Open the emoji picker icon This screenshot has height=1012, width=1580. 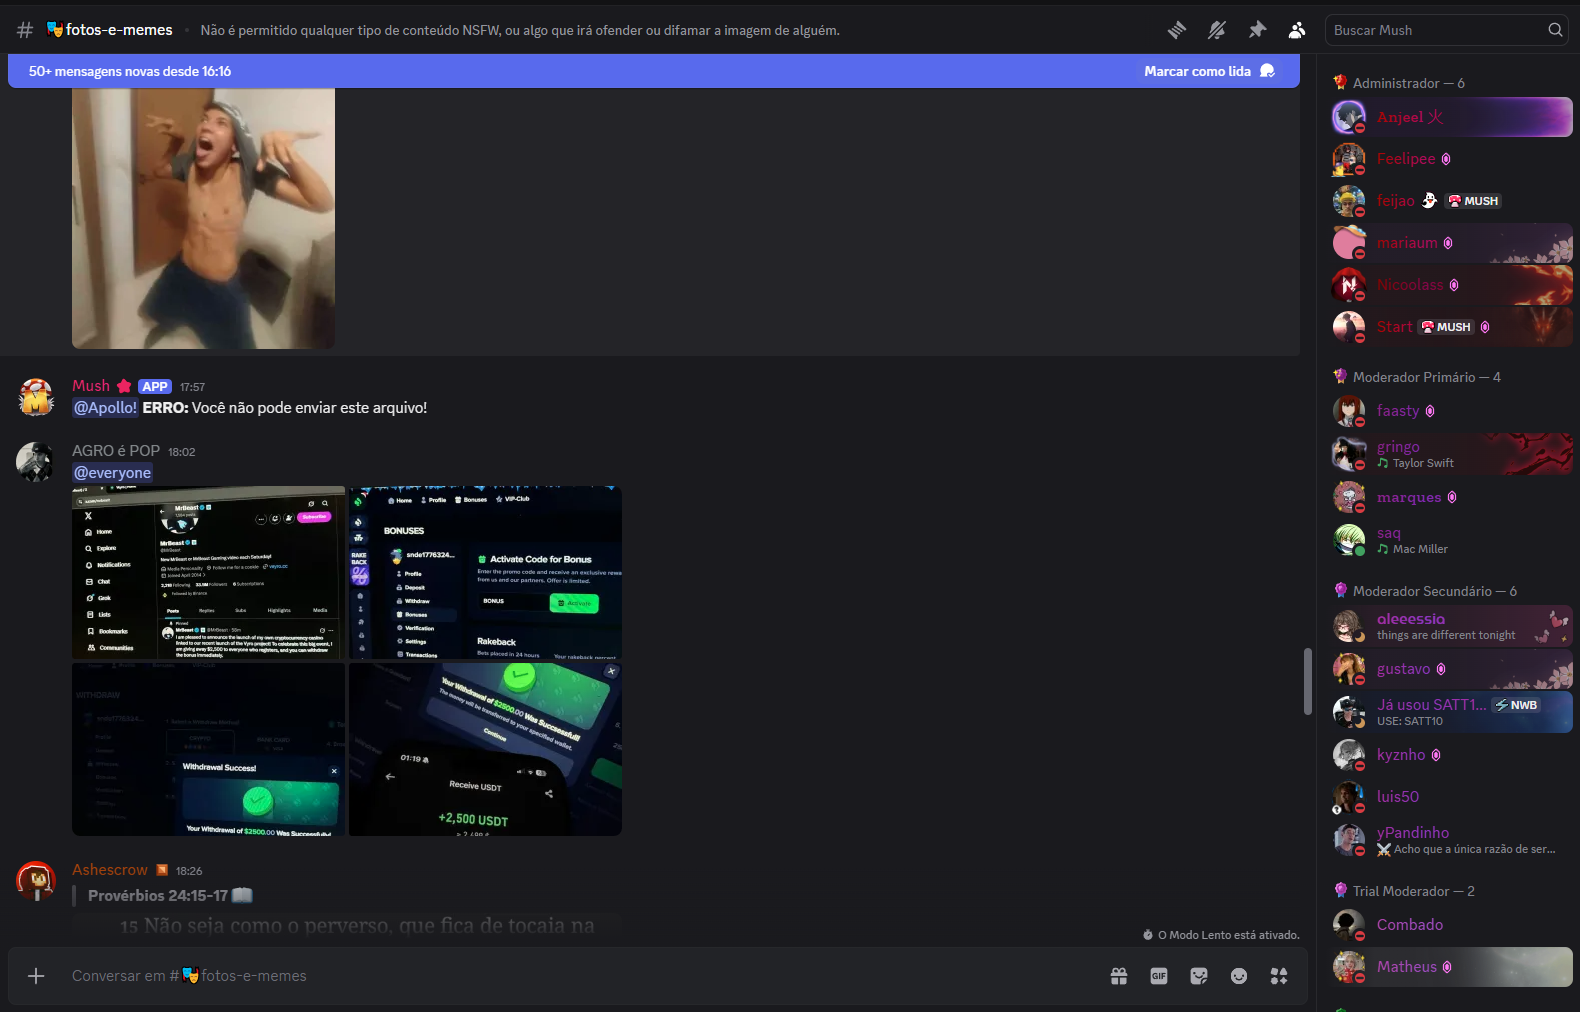1239,976
